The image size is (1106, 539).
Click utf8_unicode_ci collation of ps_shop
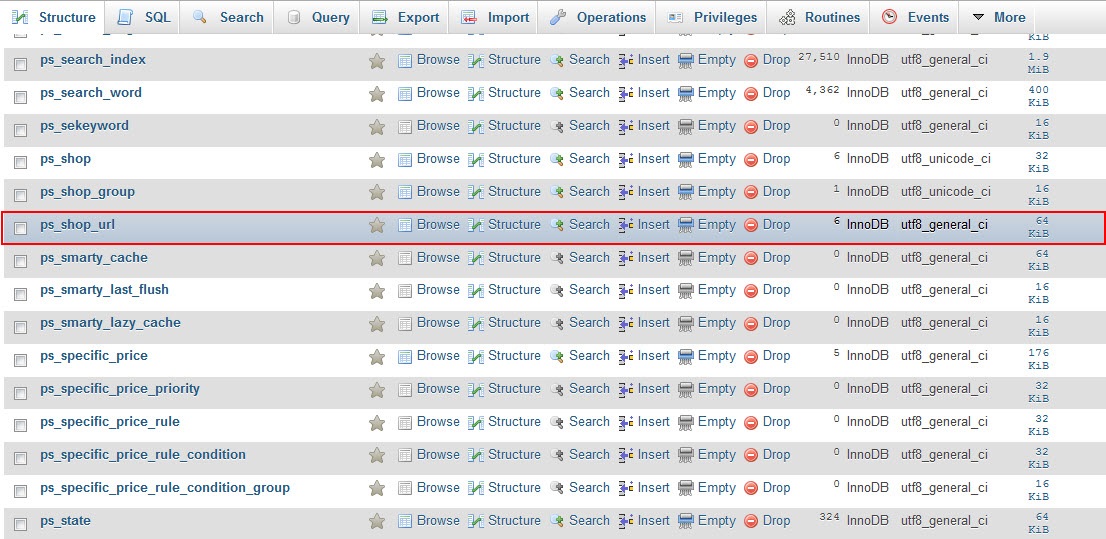point(946,159)
